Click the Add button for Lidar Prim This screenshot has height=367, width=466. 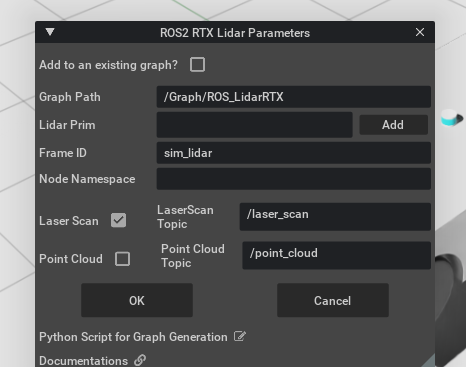[393, 125]
